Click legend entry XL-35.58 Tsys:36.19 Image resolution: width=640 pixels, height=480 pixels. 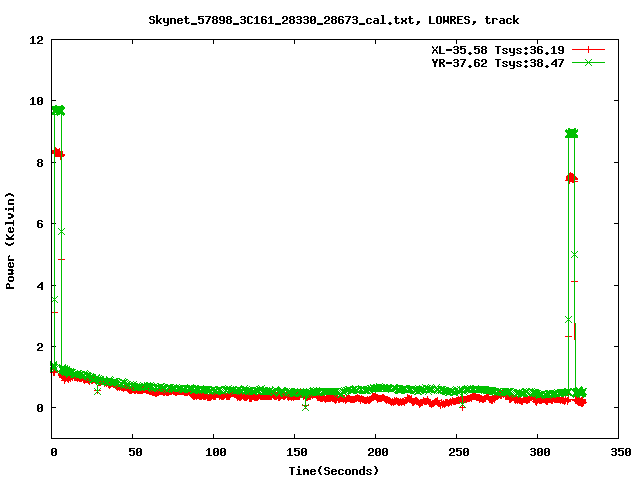tap(498, 50)
